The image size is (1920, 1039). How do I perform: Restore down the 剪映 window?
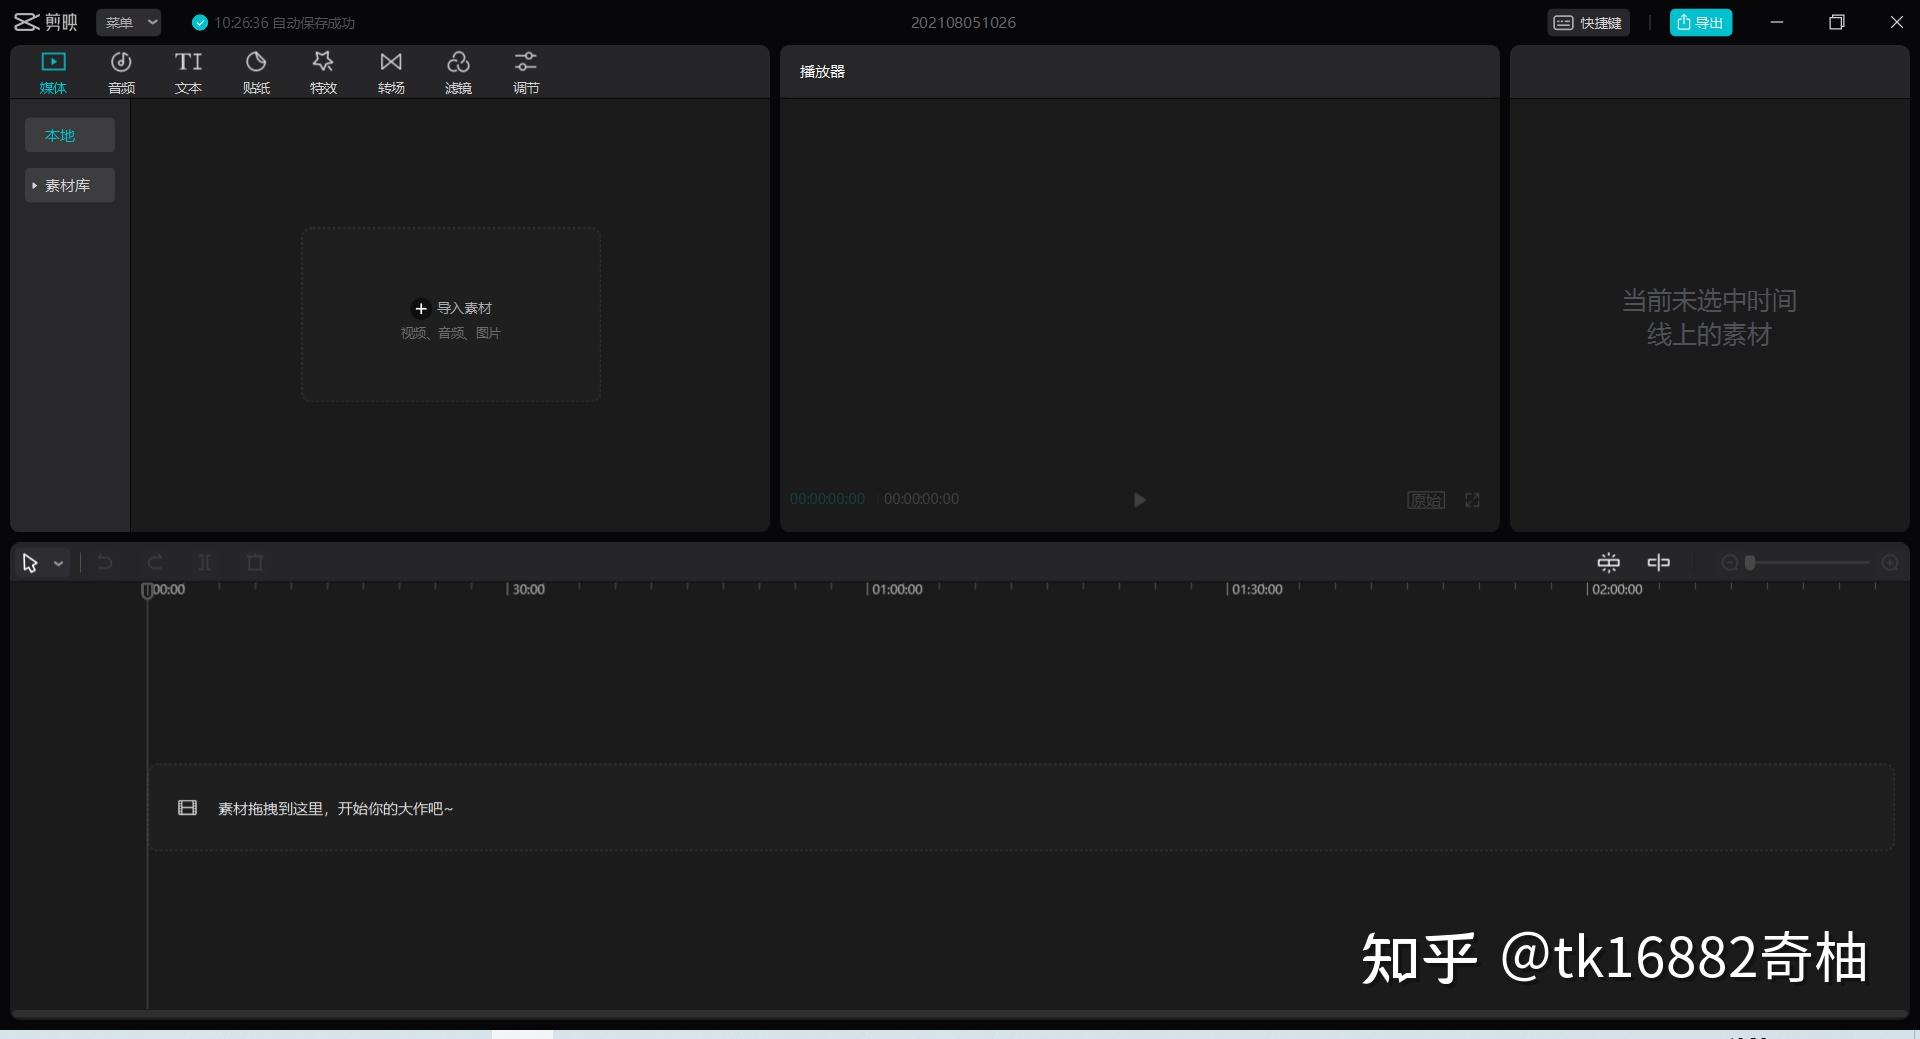(1836, 22)
